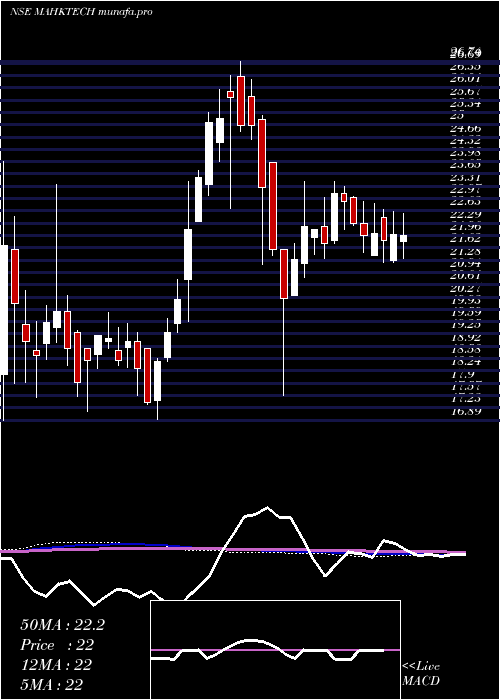Click the 19.59 price axis label
The width and height of the screenshot is (500, 700).
pyautogui.click(x=466, y=313)
